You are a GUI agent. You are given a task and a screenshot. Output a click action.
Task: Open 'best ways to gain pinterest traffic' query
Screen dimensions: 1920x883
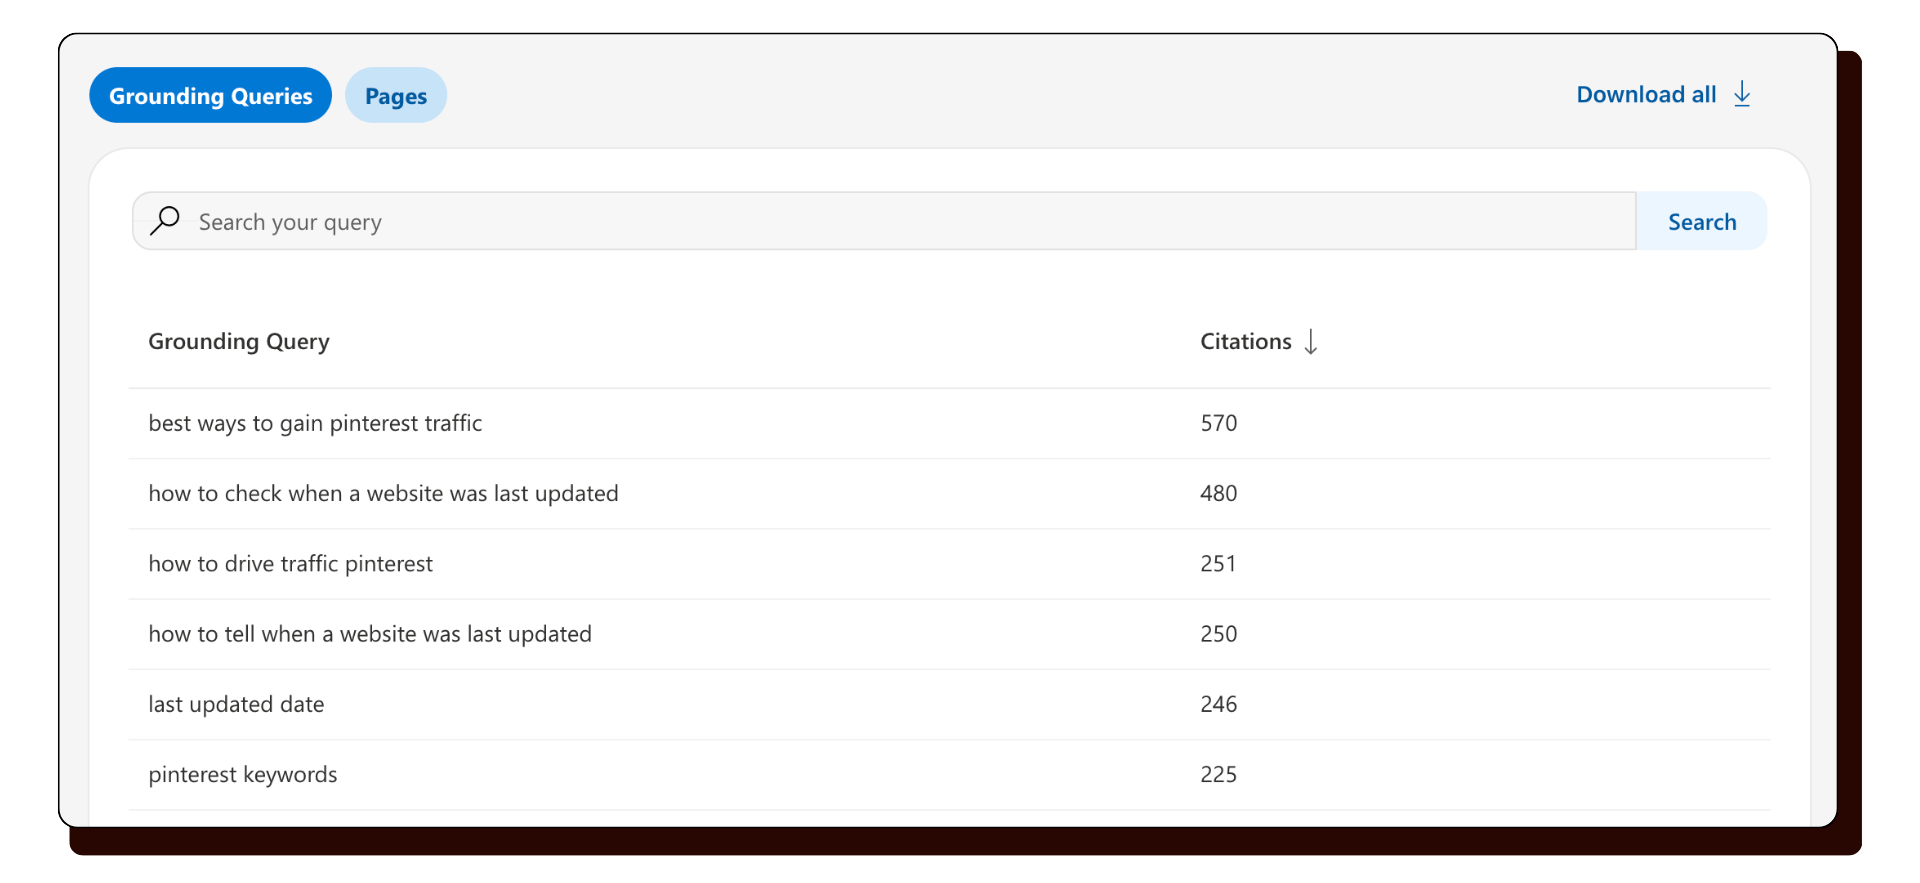[x=314, y=423]
